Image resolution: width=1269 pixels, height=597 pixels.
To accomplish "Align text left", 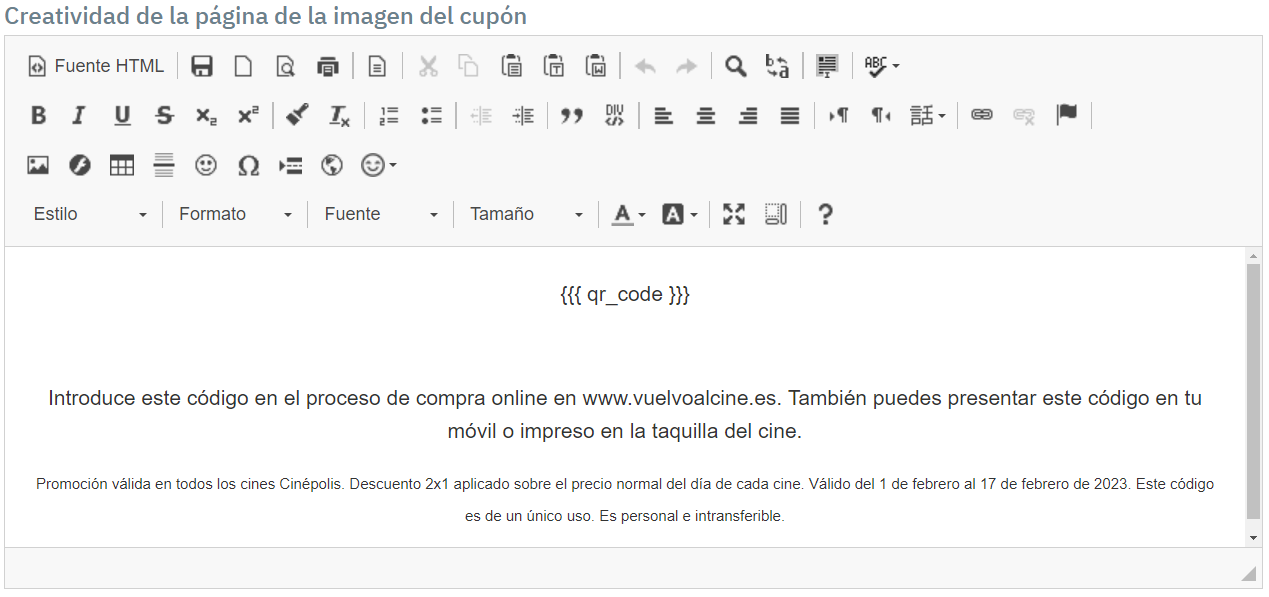I will 663,115.
